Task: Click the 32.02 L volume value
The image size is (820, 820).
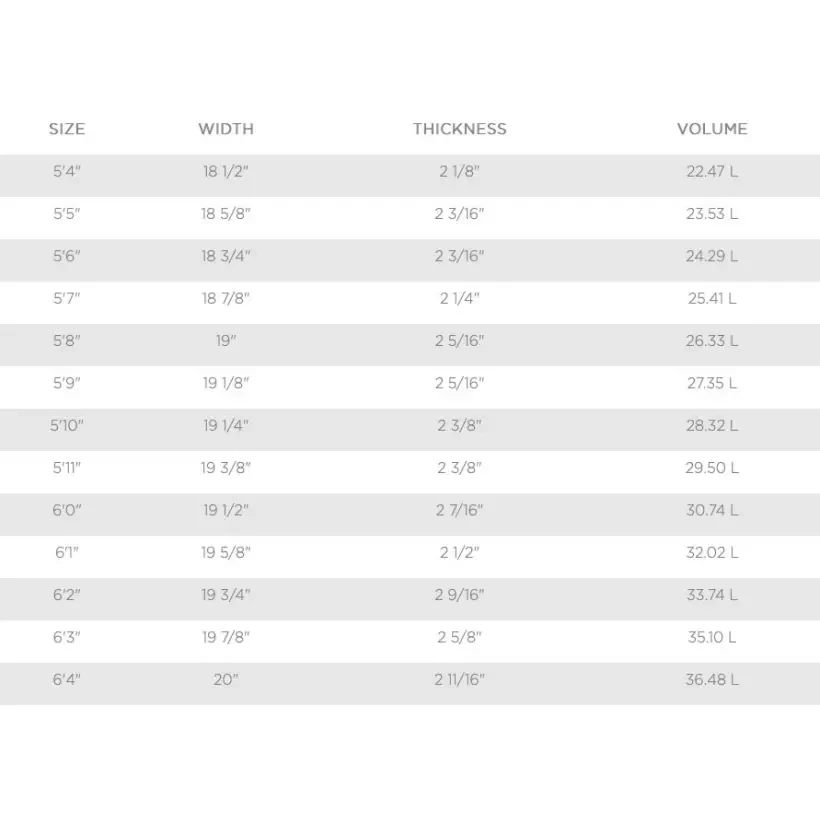Action: (x=712, y=553)
